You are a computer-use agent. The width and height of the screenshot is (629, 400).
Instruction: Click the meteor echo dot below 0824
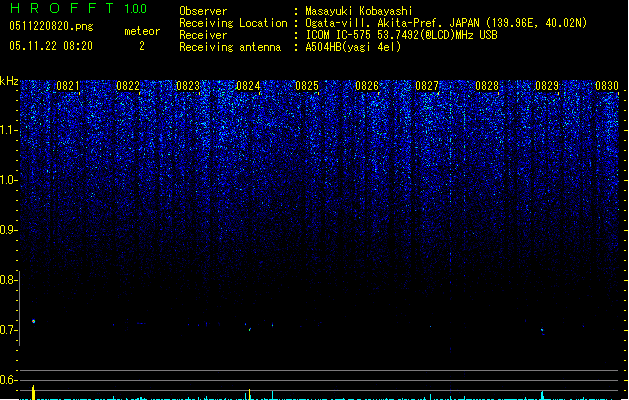pyautogui.click(x=250, y=329)
